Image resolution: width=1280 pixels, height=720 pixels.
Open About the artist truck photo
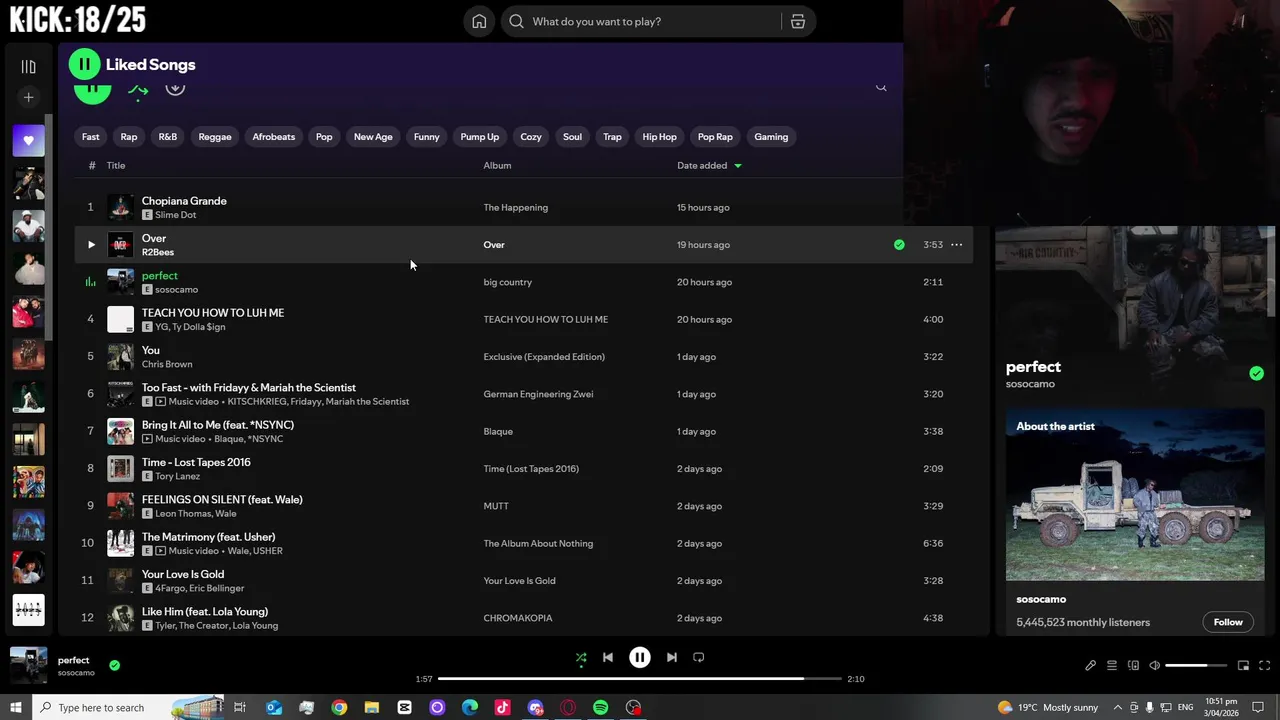(x=1134, y=494)
